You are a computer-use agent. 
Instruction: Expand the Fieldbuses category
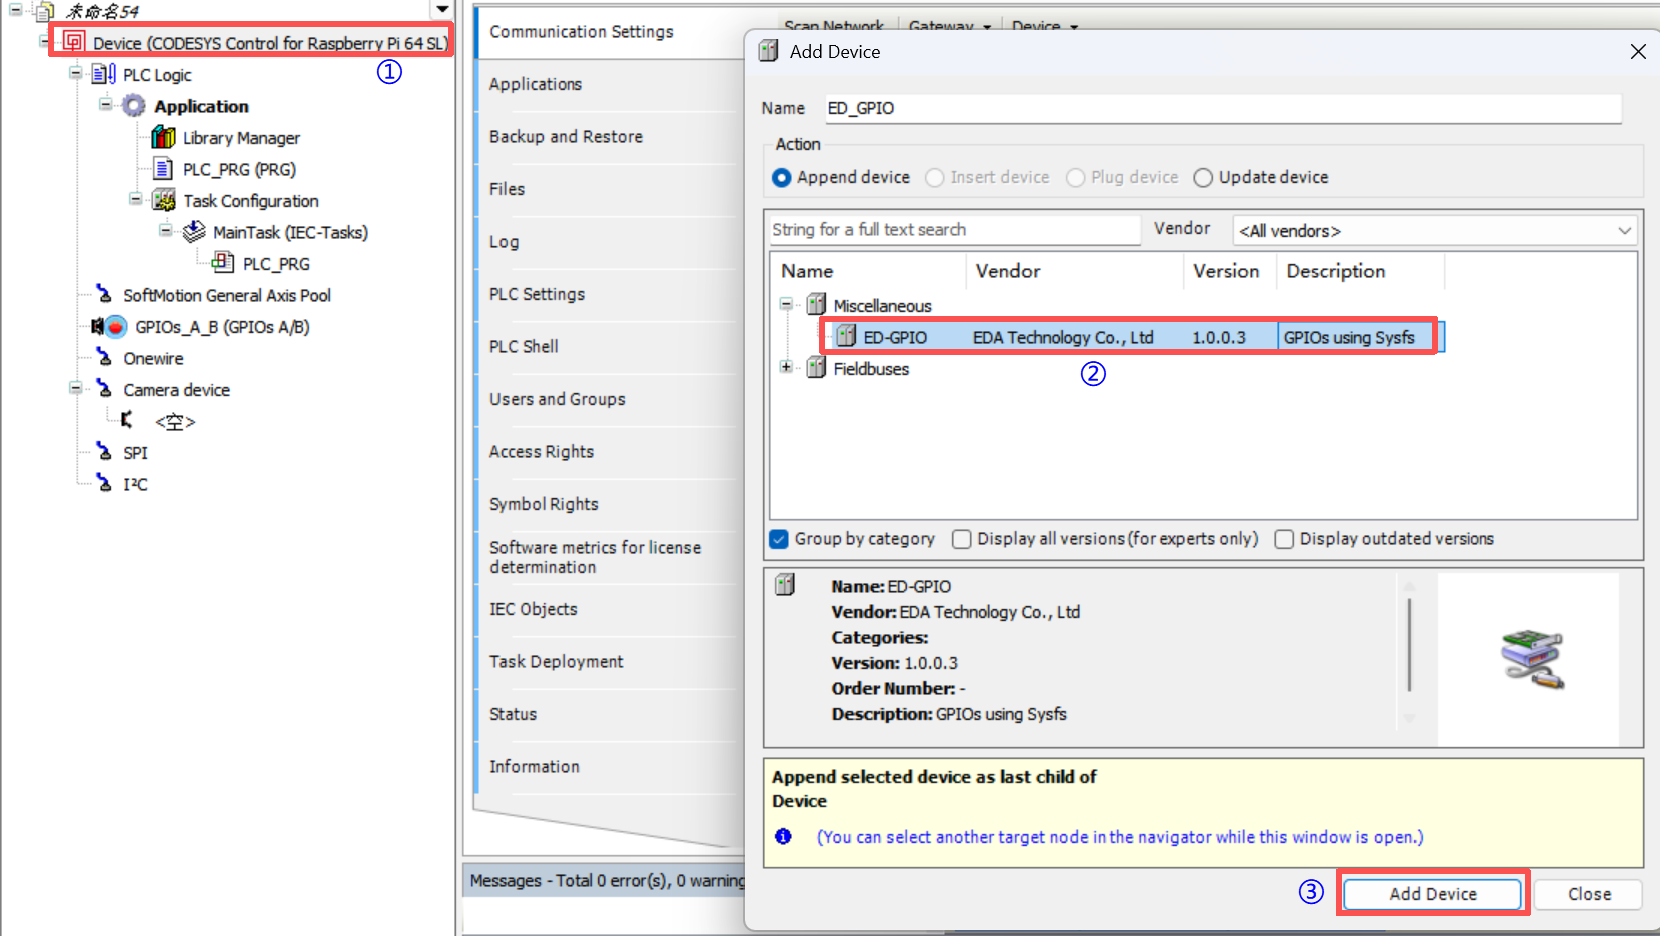point(787,368)
